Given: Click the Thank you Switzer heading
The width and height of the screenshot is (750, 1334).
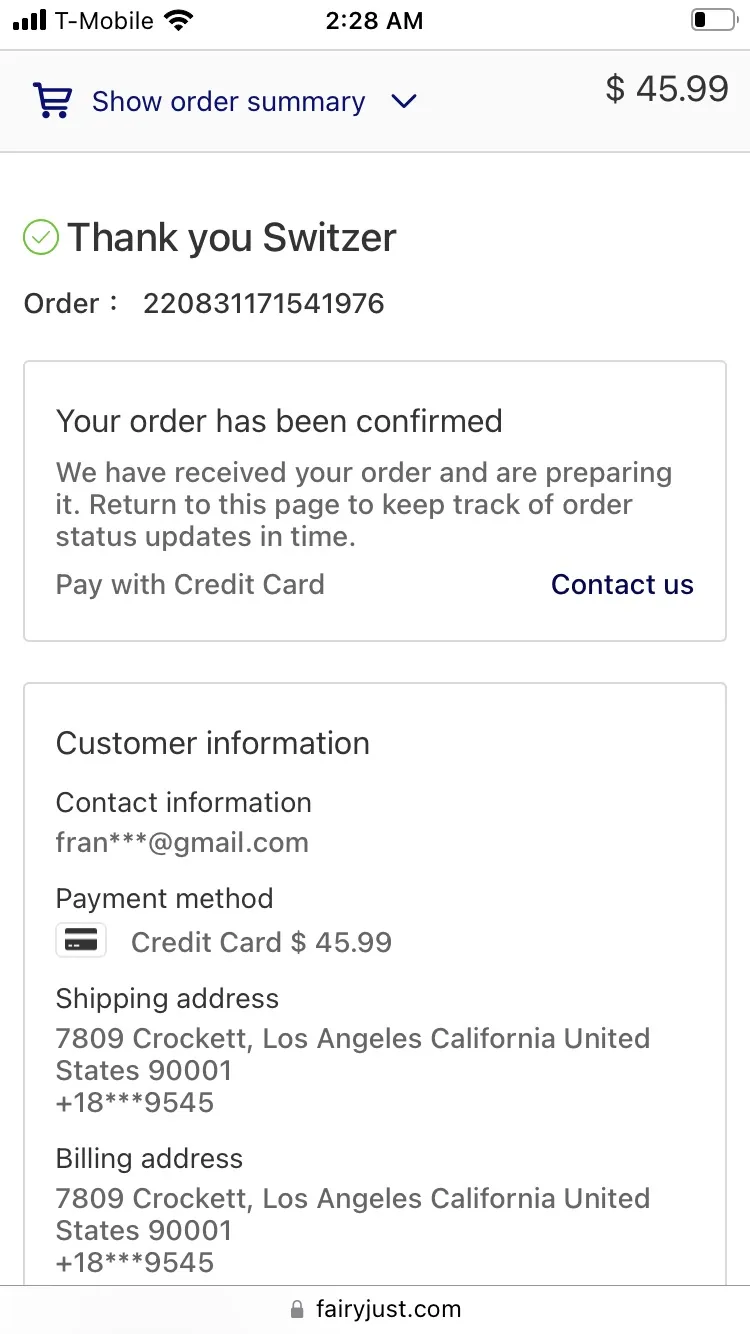Looking at the screenshot, I should click(x=232, y=238).
